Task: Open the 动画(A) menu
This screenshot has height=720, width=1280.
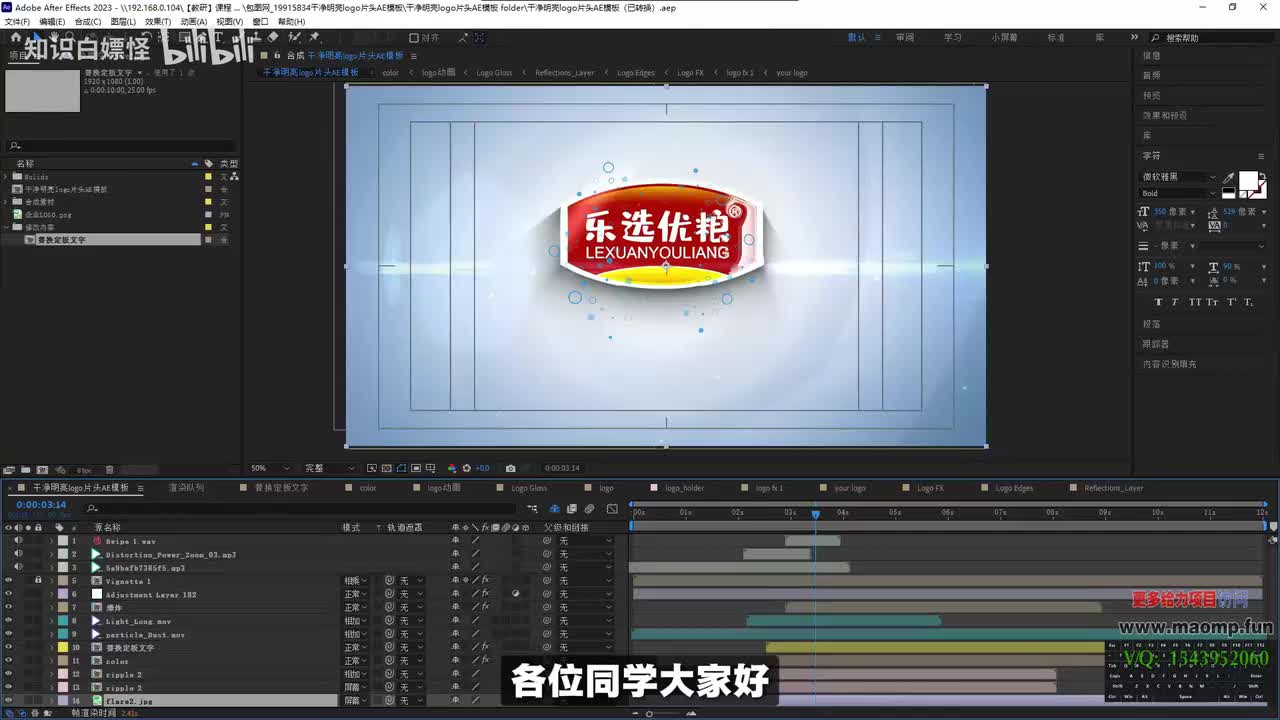Action: (194, 21)
